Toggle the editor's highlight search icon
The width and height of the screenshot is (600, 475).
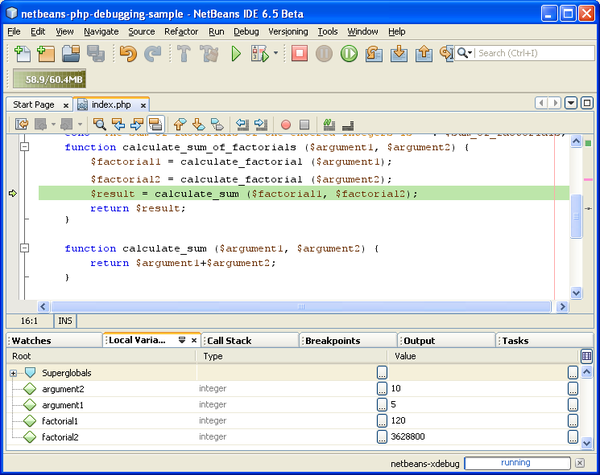(x=155, y=124)
